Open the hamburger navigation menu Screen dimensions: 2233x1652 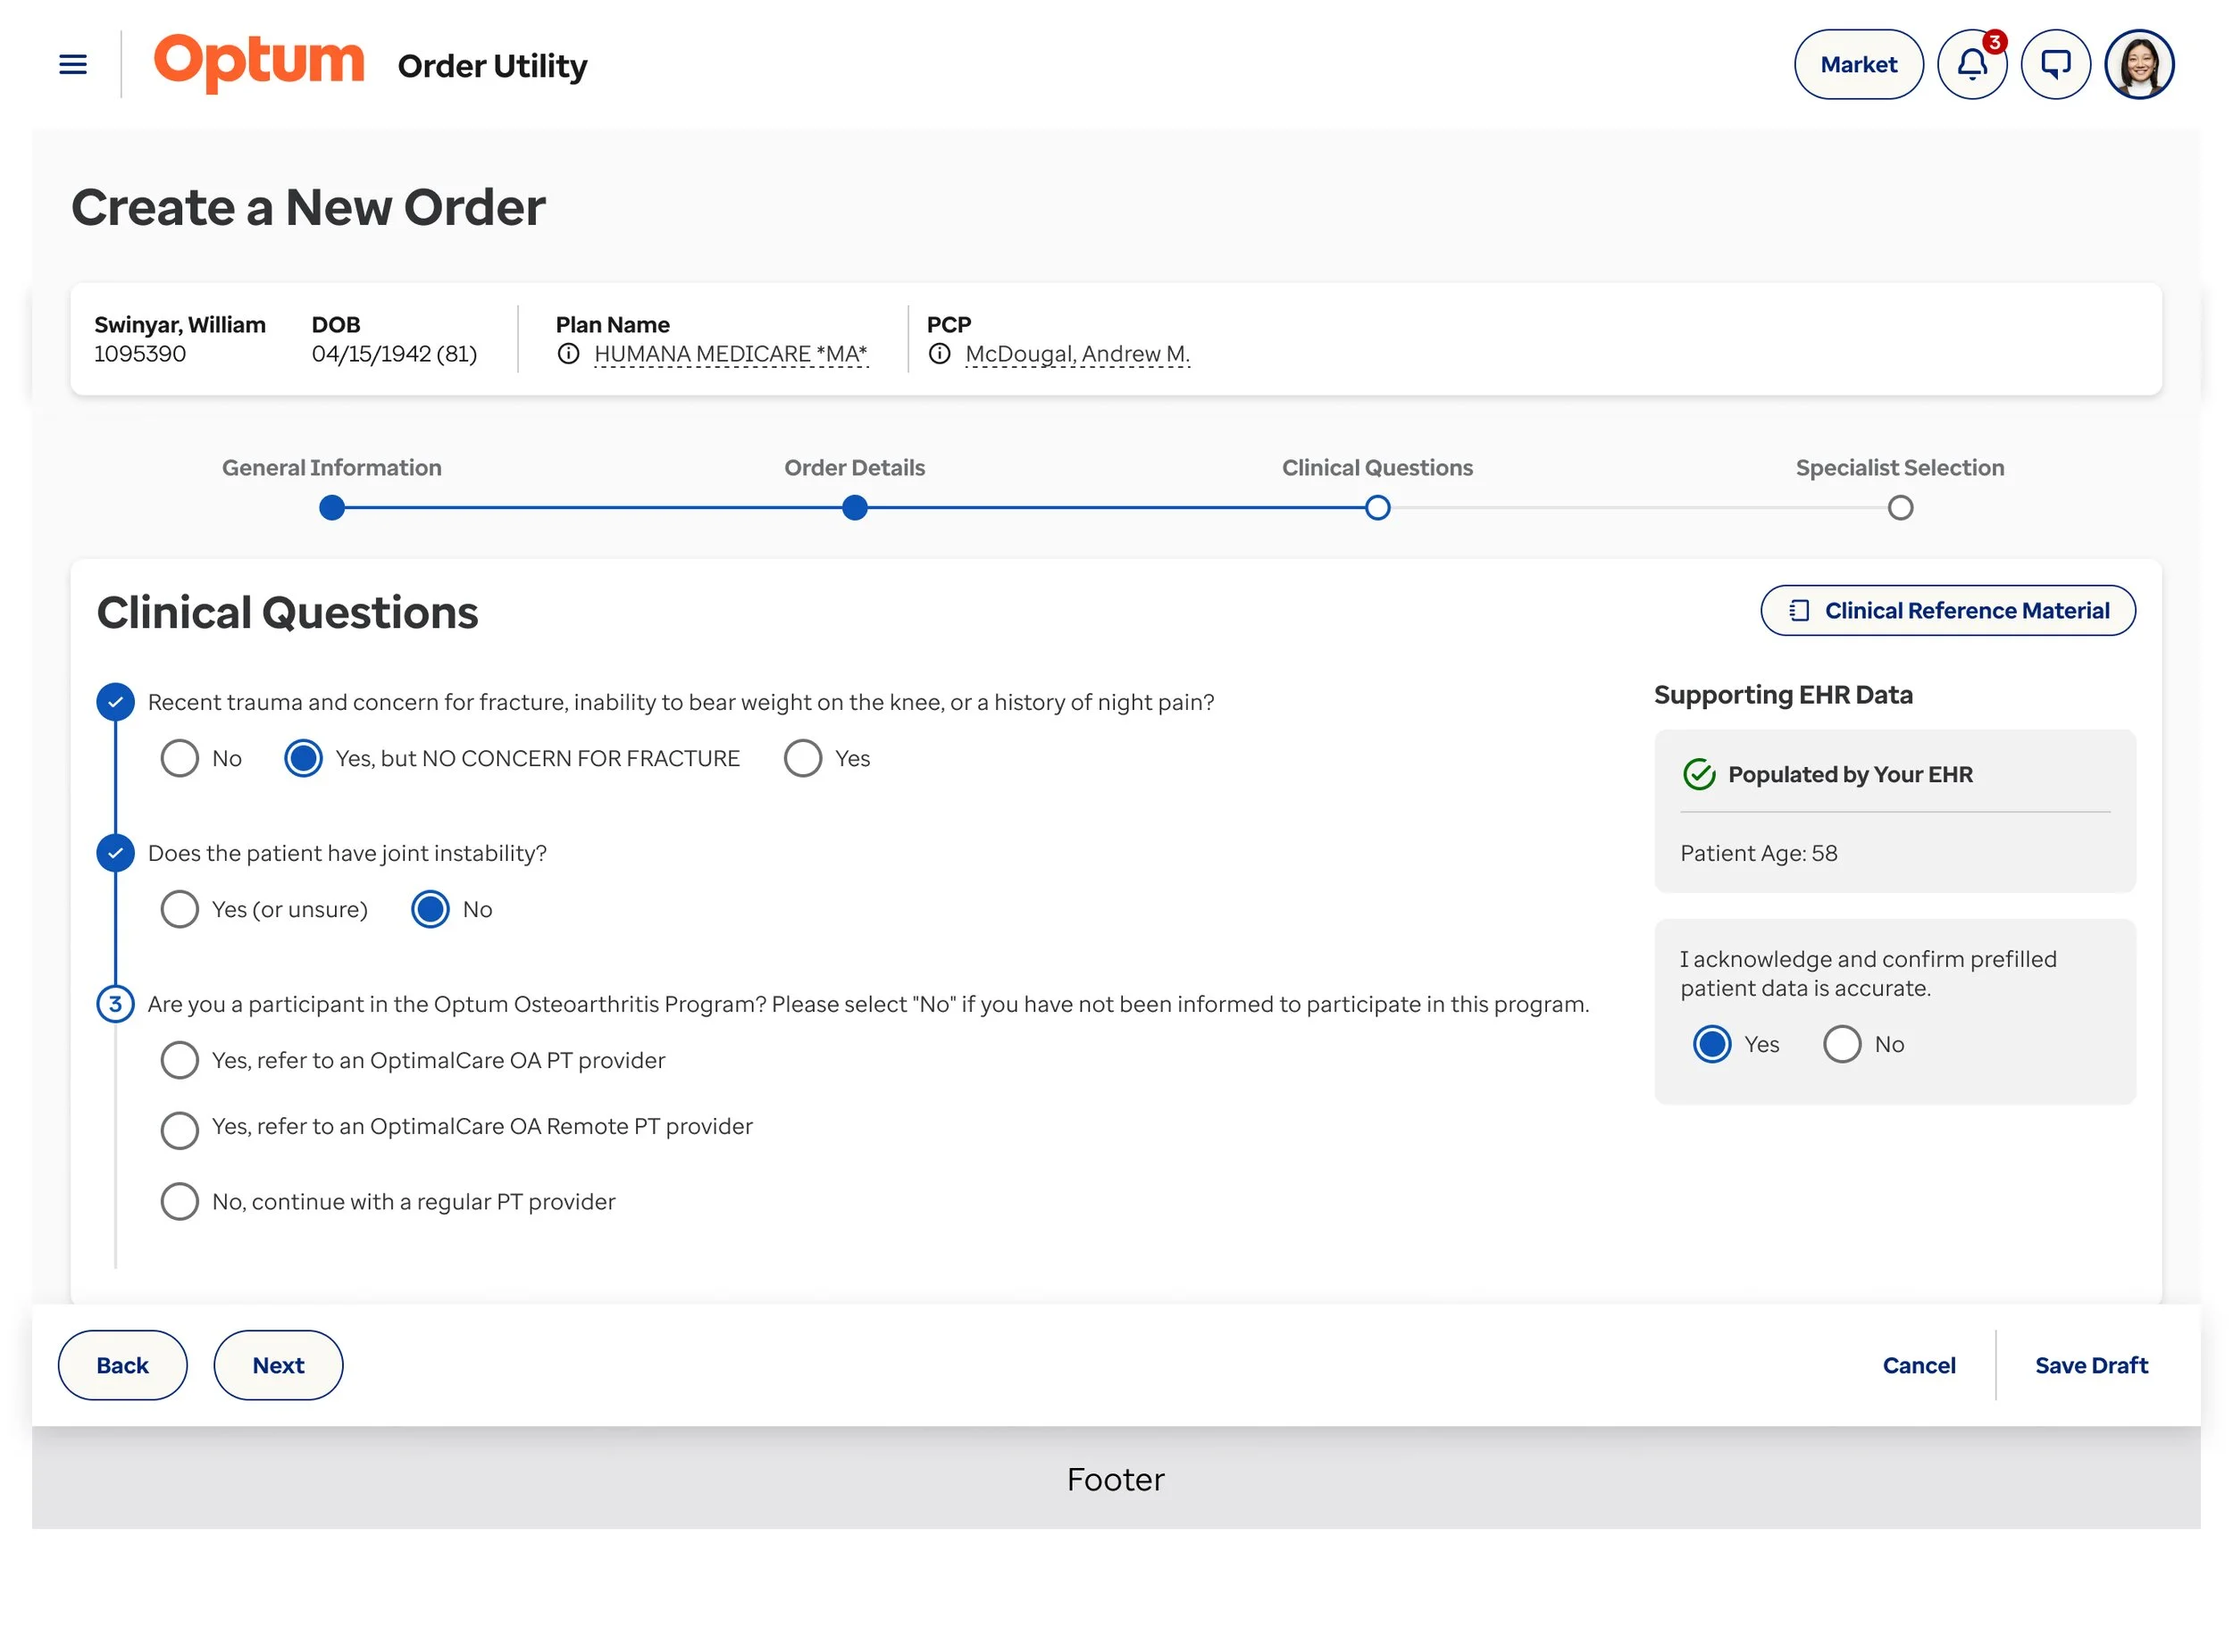tap(72, 64)
